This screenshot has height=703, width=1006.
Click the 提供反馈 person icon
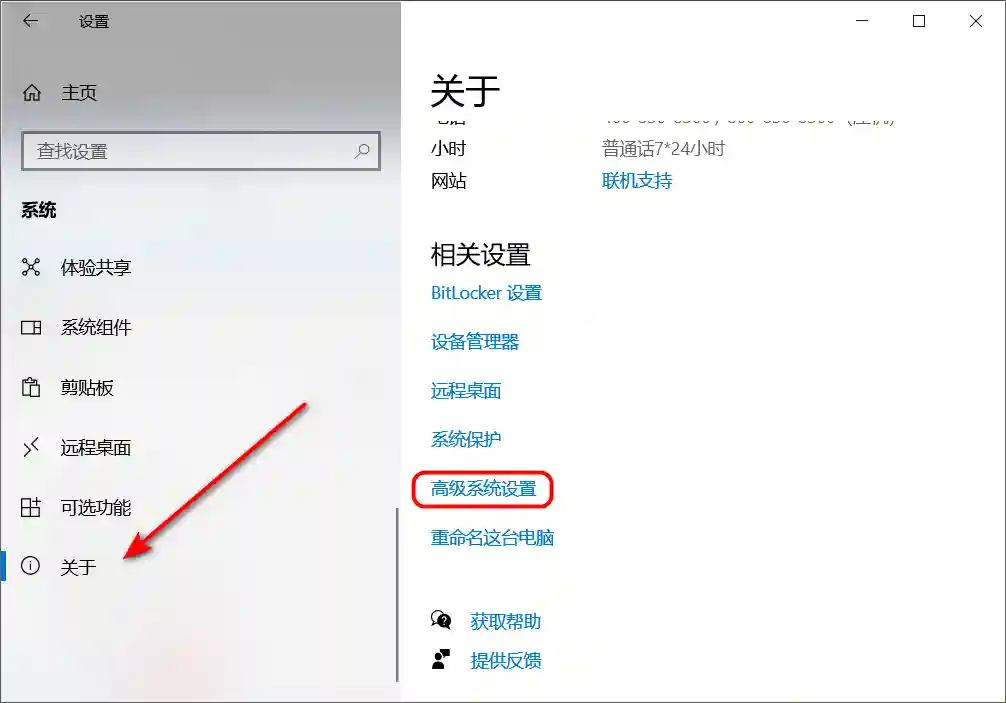tap(441, 659)
